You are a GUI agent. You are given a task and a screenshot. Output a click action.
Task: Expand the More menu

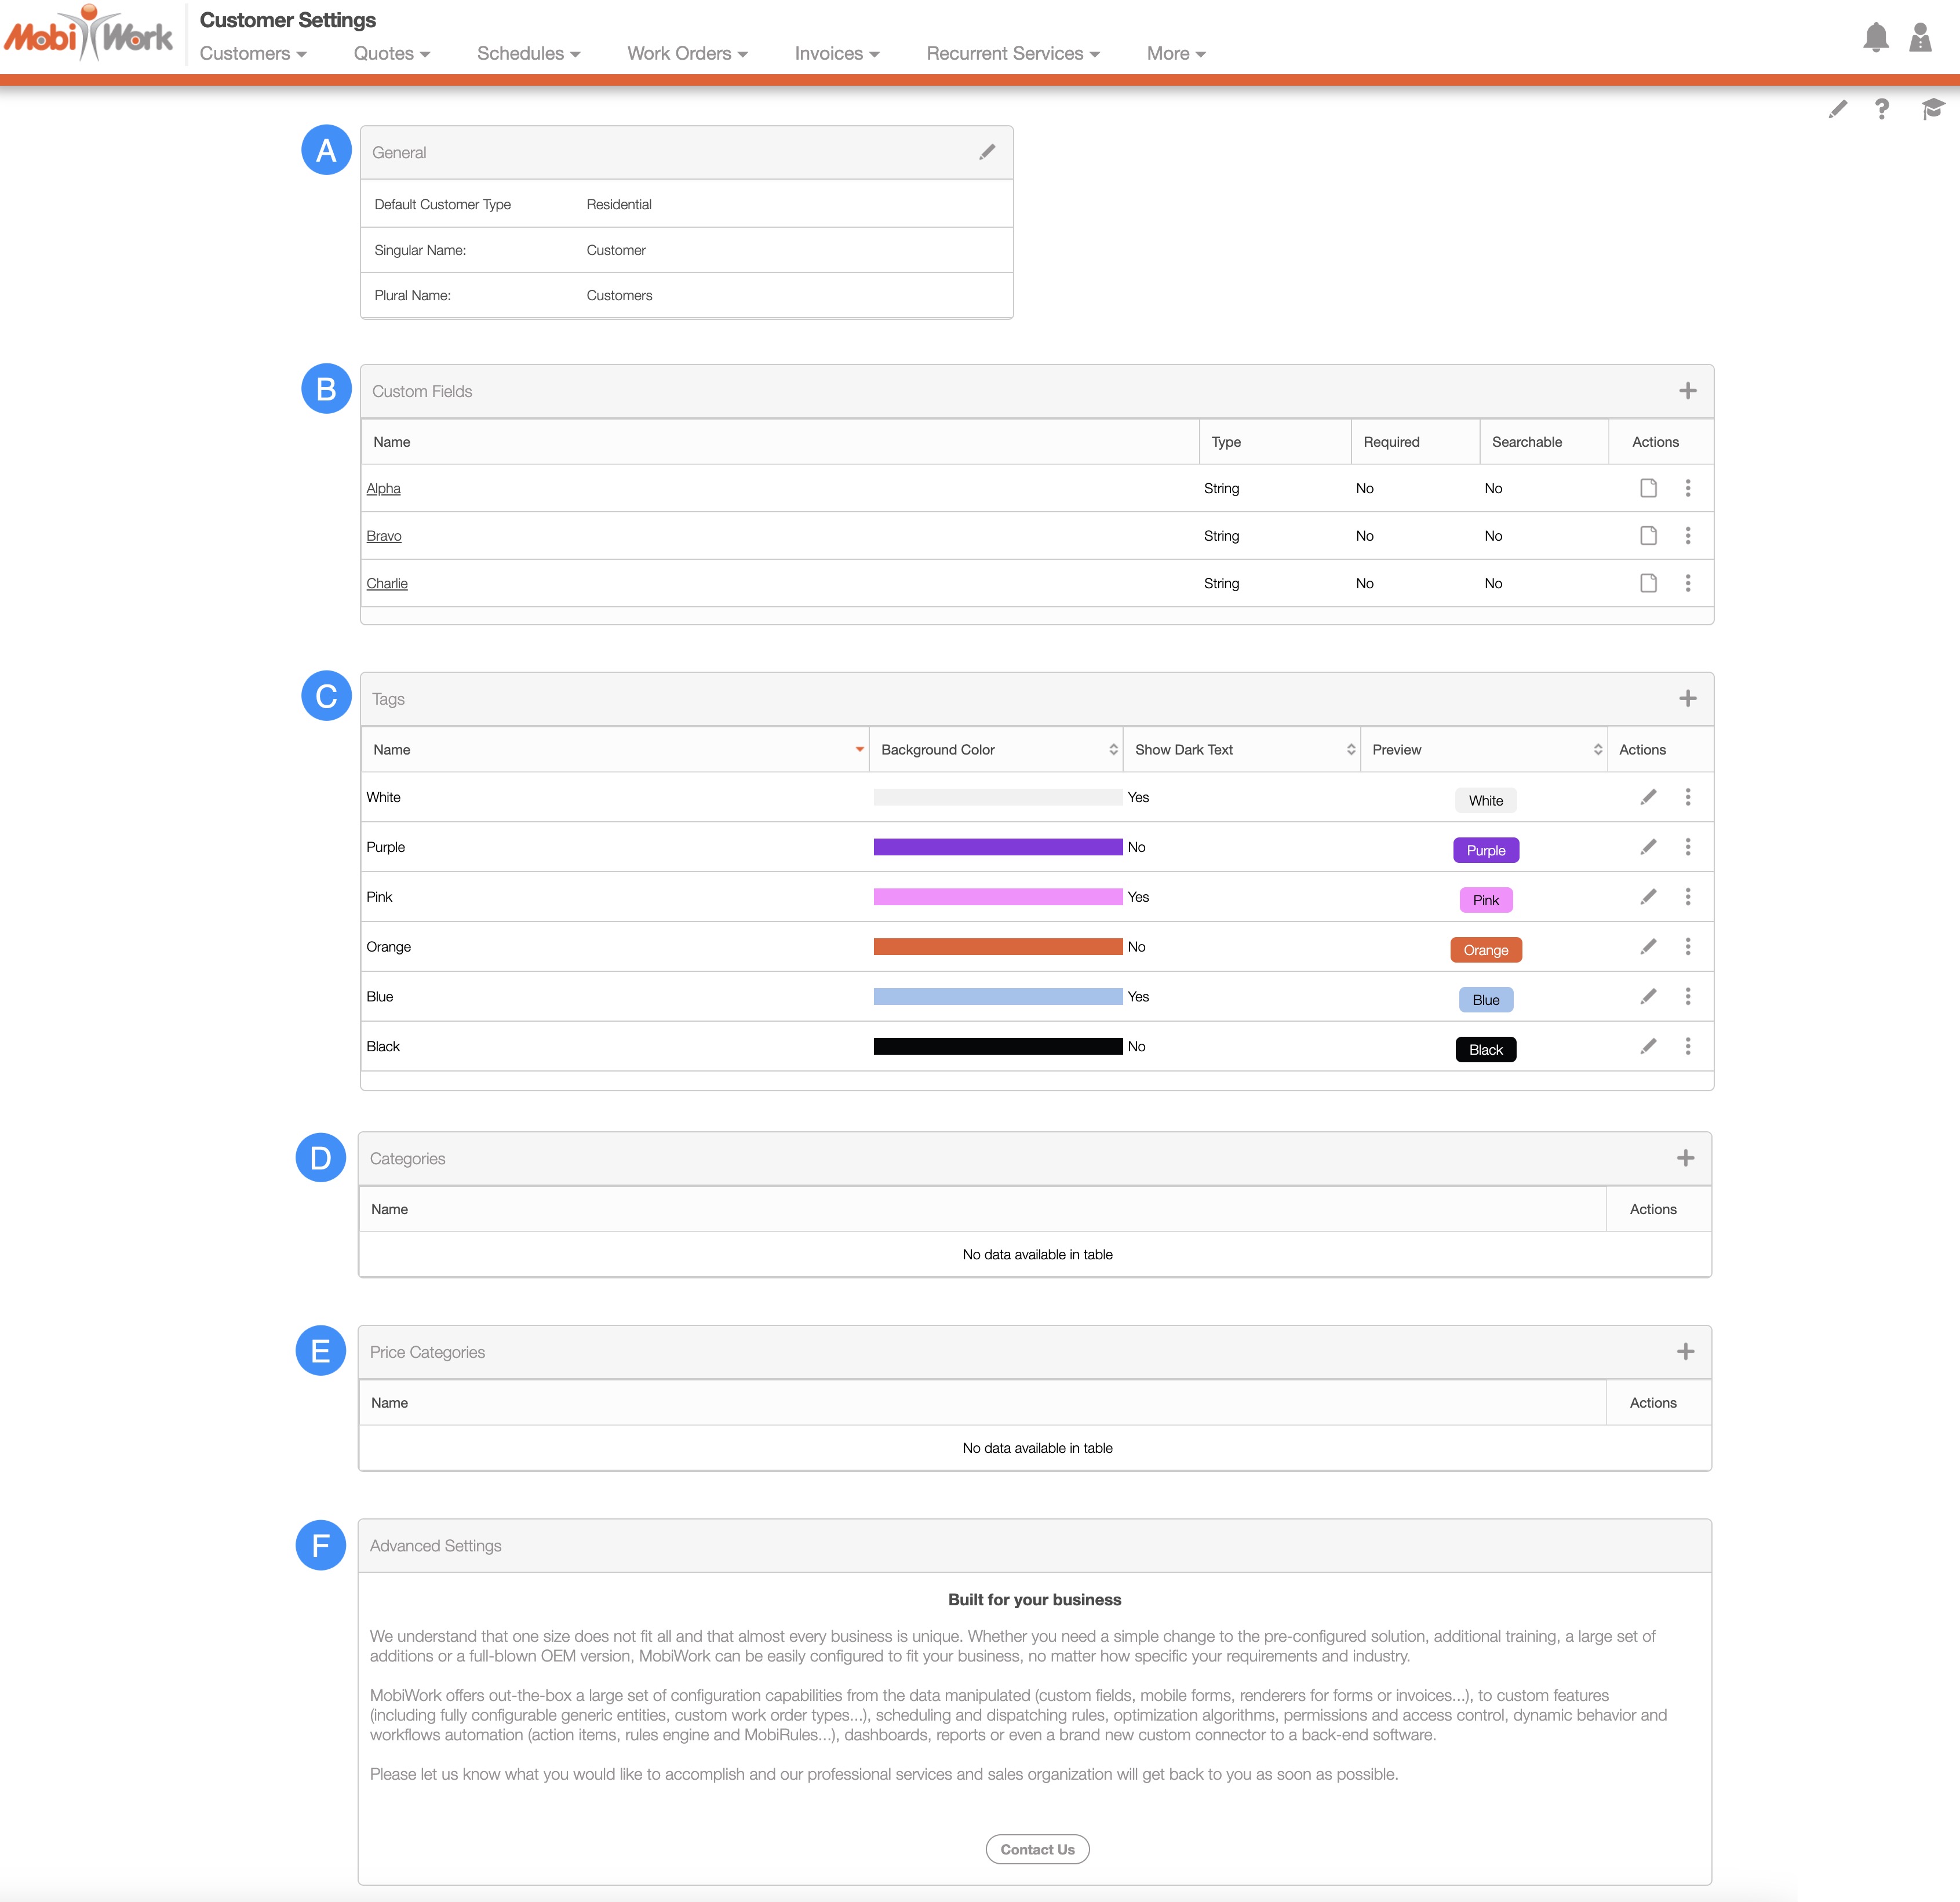tap(1175, 54)
